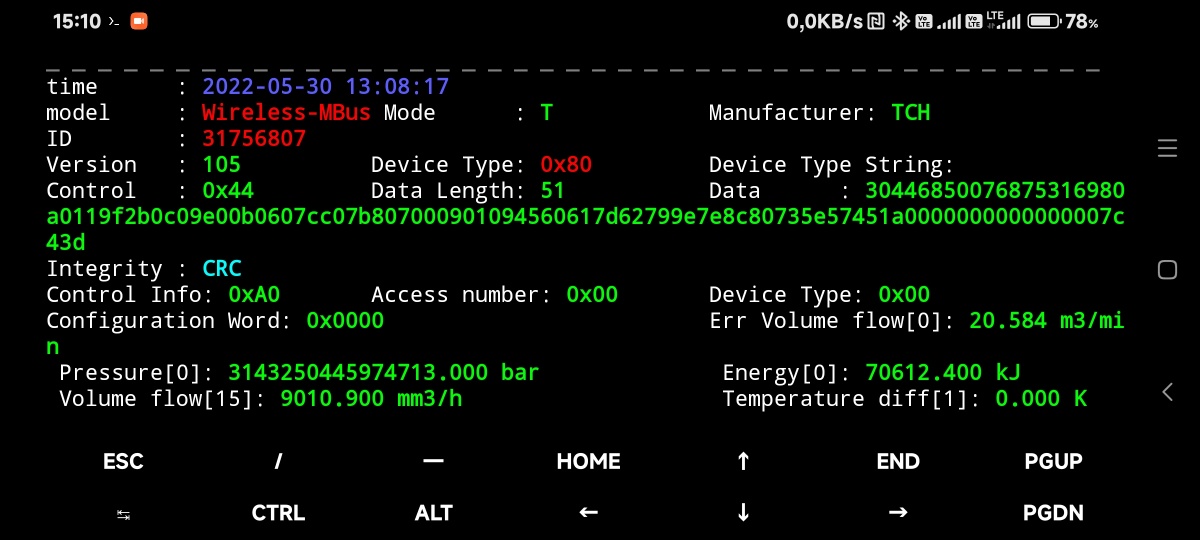Tap the Android home square button

[1167, 270]
